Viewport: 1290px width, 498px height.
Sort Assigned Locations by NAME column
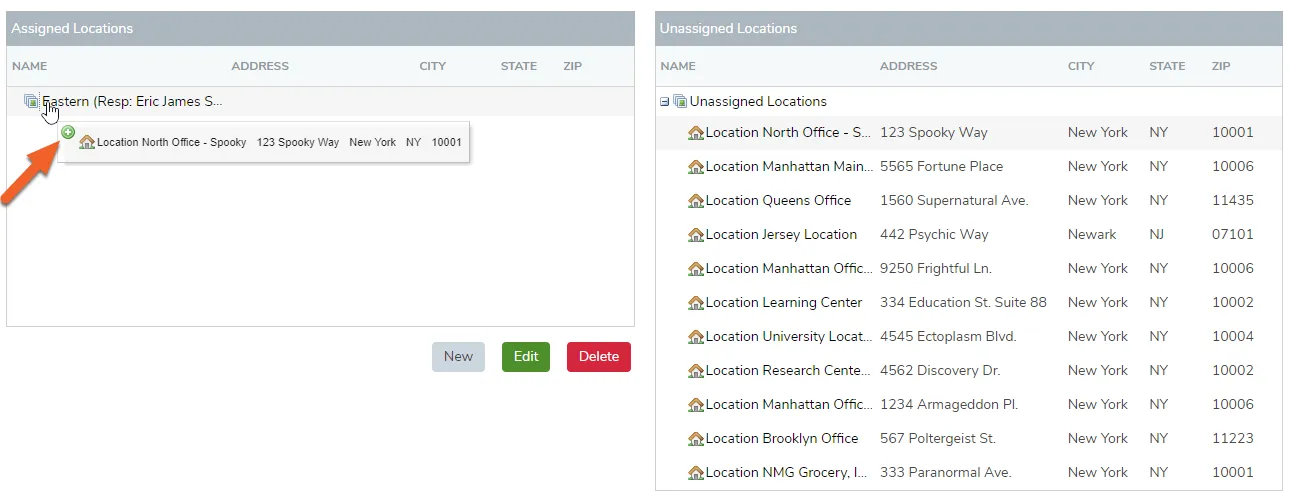click(29, 66)
